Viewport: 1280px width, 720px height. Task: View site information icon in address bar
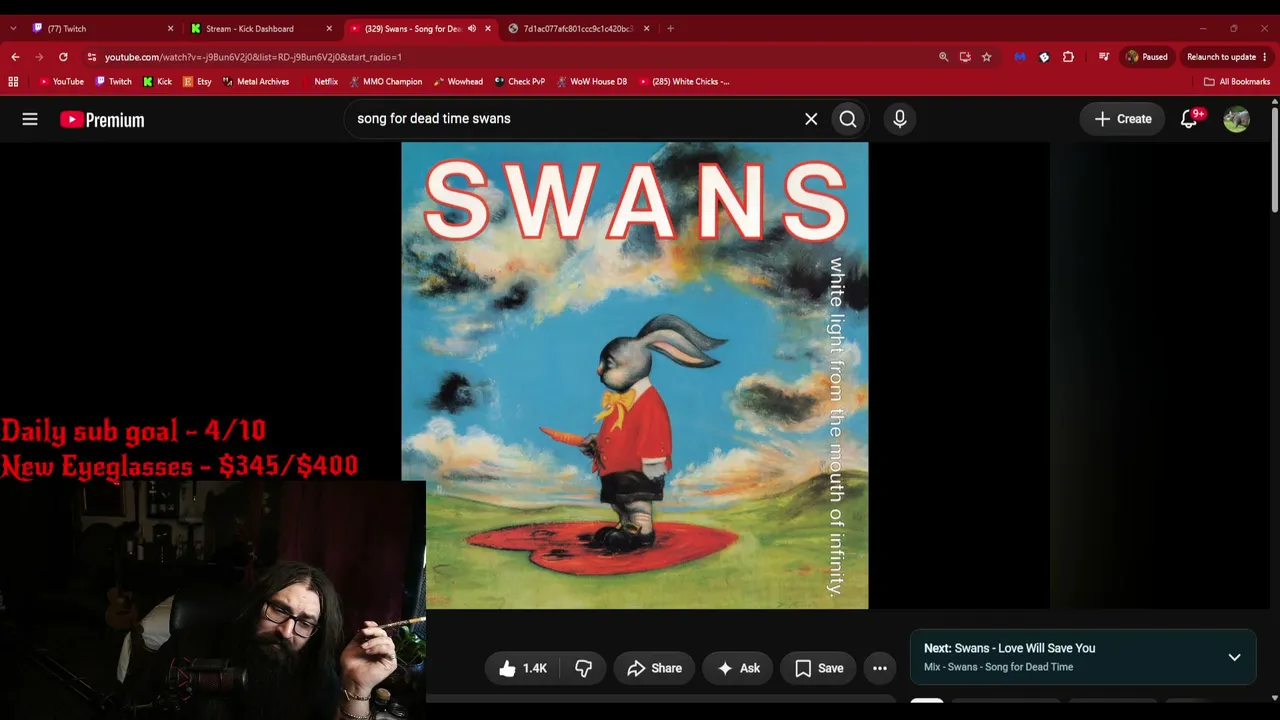click(92, 57)
